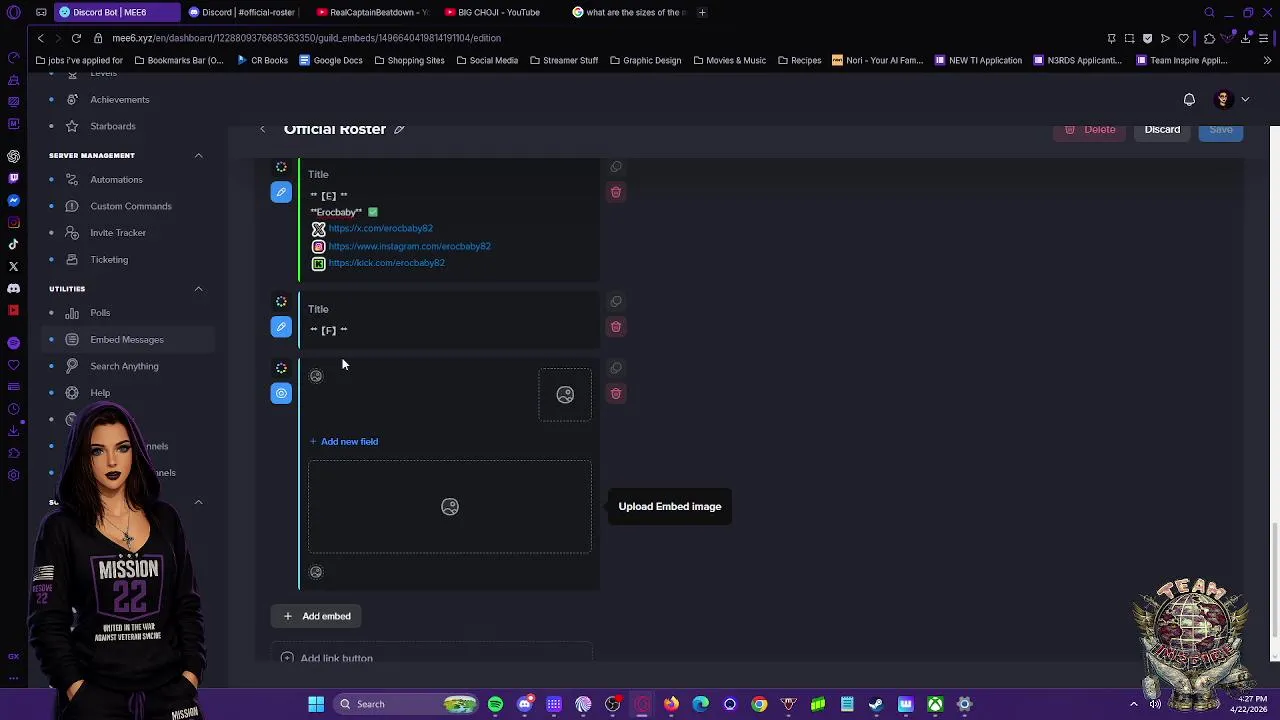Viewport: 1280px width, 720px height.
Task: Delete the [F] embed with trash icon
Action: 616,327
